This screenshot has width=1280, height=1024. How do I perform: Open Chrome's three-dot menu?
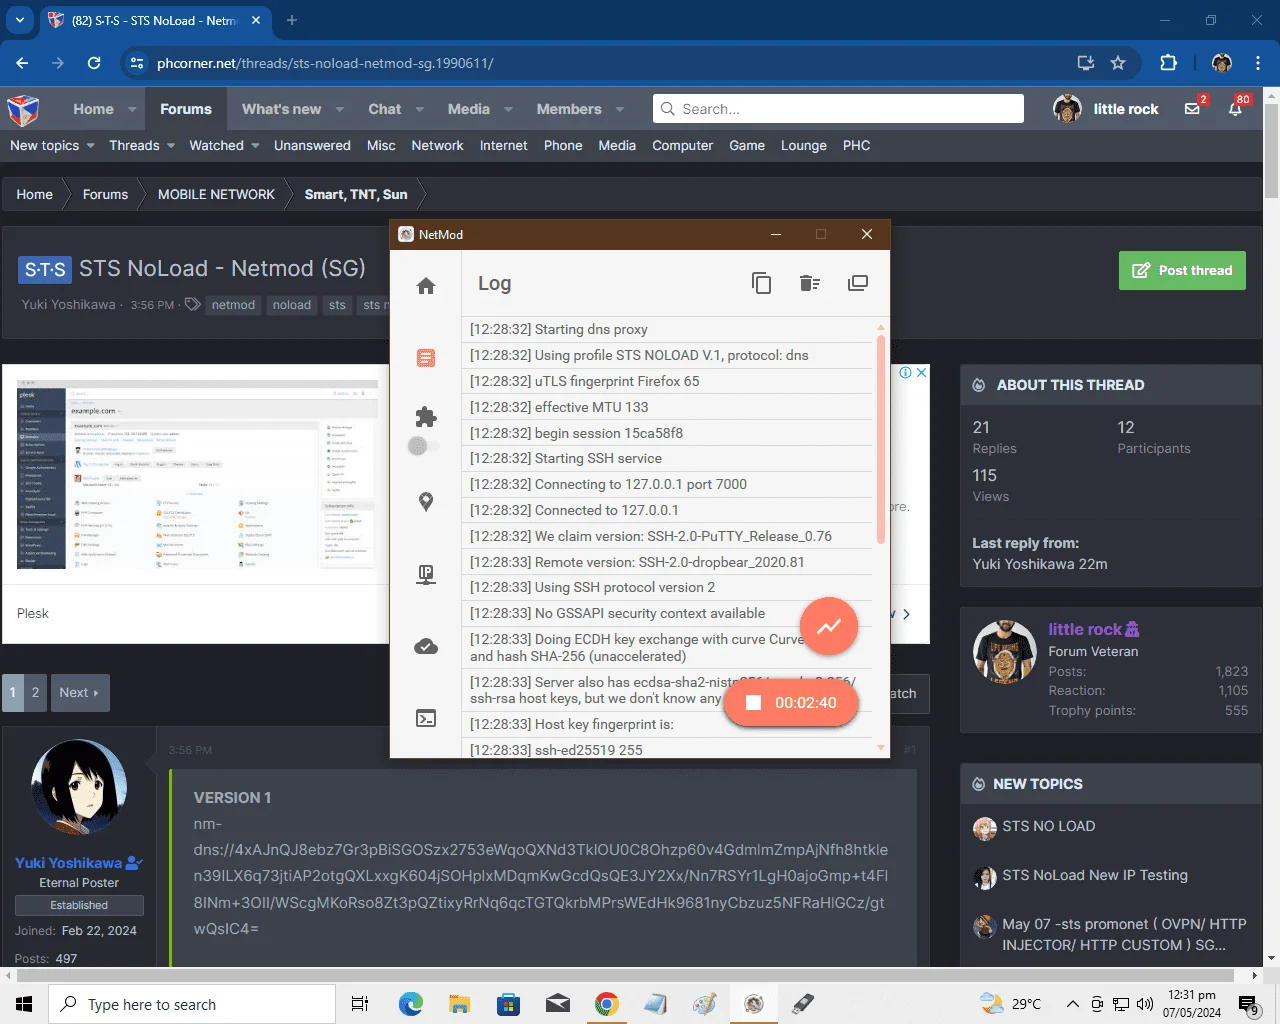point(1257,63)
